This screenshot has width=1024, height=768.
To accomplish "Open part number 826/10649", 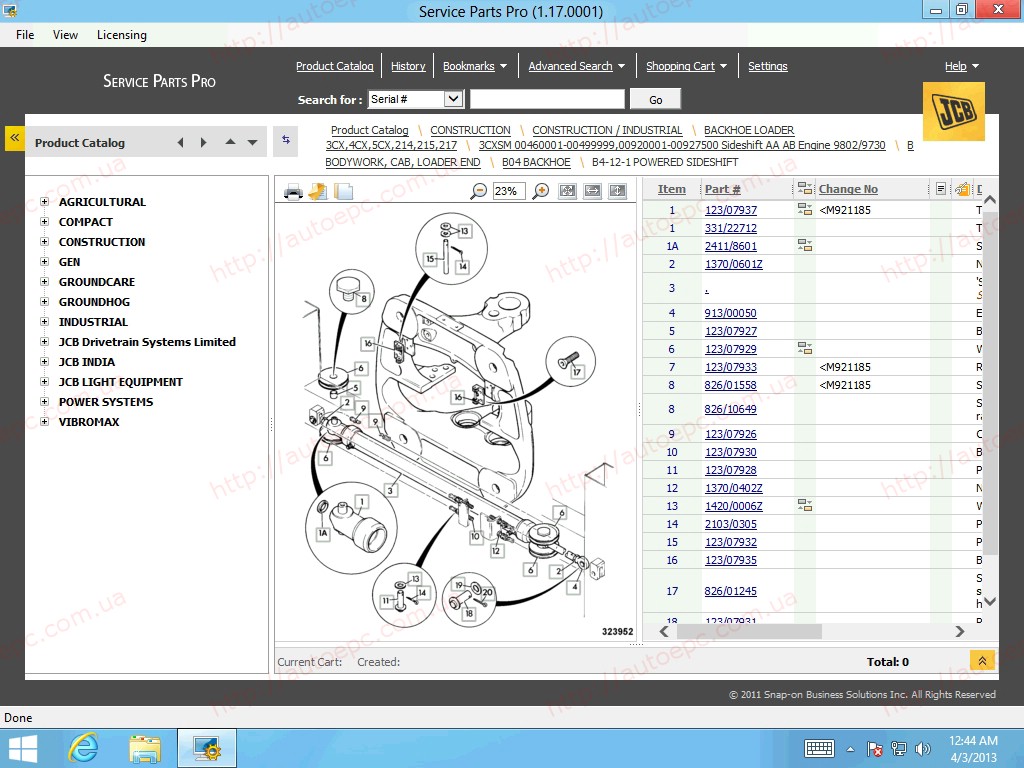I will (730, 409).
